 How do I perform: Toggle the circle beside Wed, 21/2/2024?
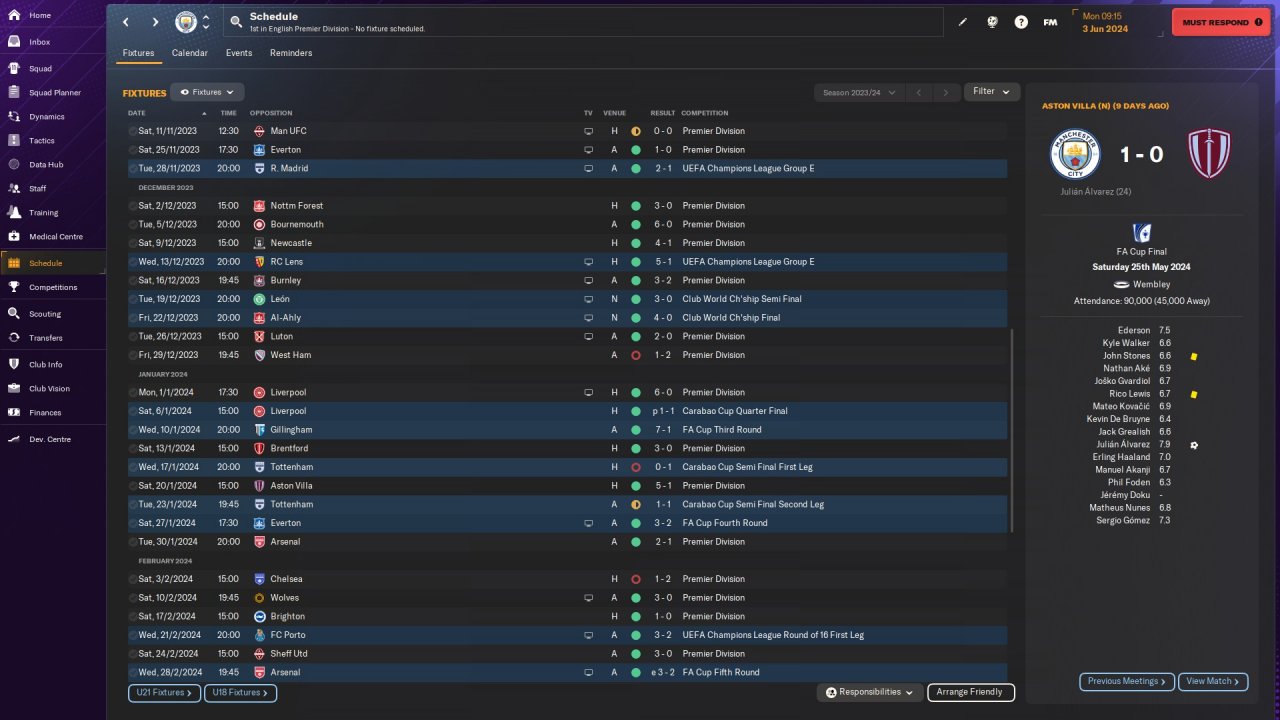[133, 635]
